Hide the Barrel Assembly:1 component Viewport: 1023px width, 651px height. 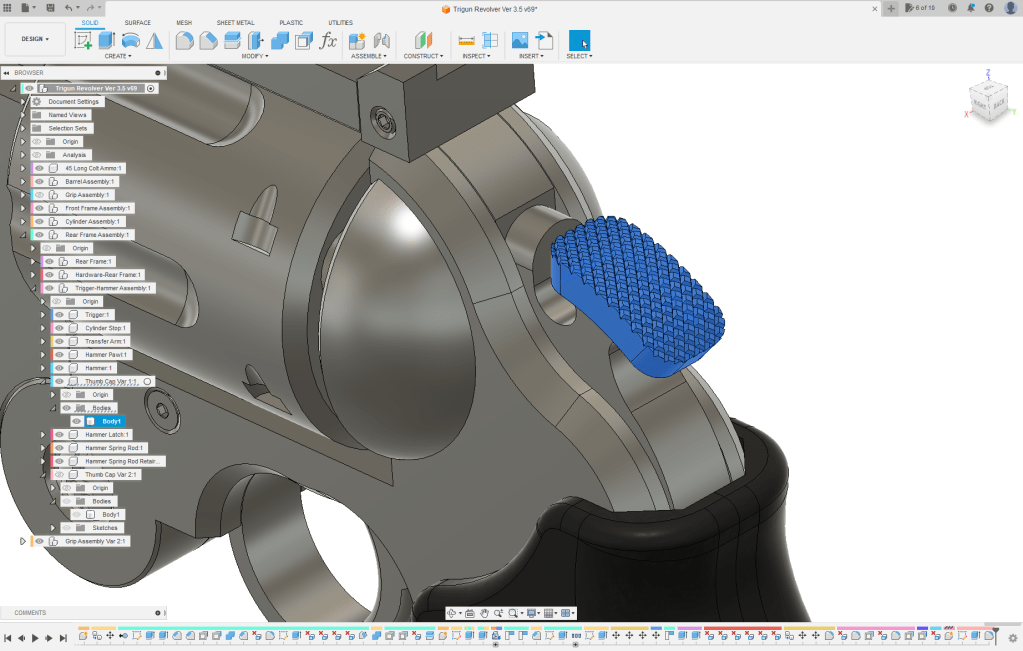click(39, 182)
